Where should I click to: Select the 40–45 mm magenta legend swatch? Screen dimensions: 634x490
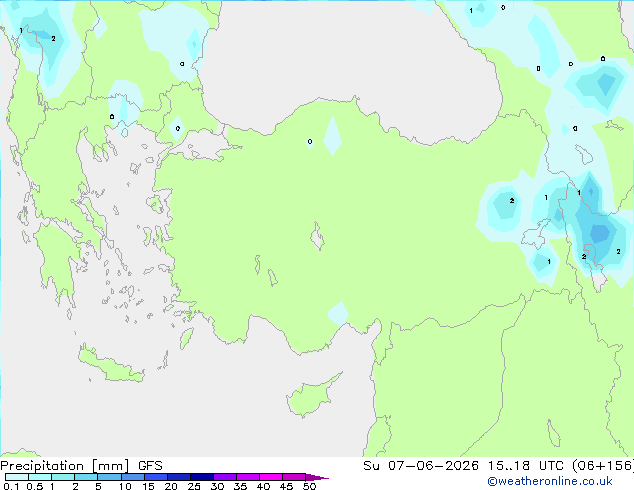pyautogui.click(x=271, y=477)
